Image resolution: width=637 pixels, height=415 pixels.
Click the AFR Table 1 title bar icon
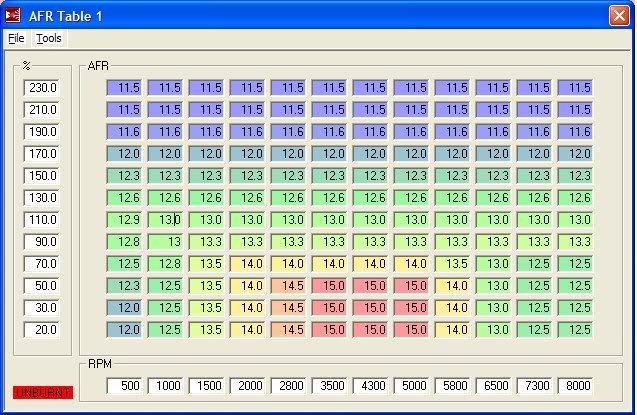point(13,15)
